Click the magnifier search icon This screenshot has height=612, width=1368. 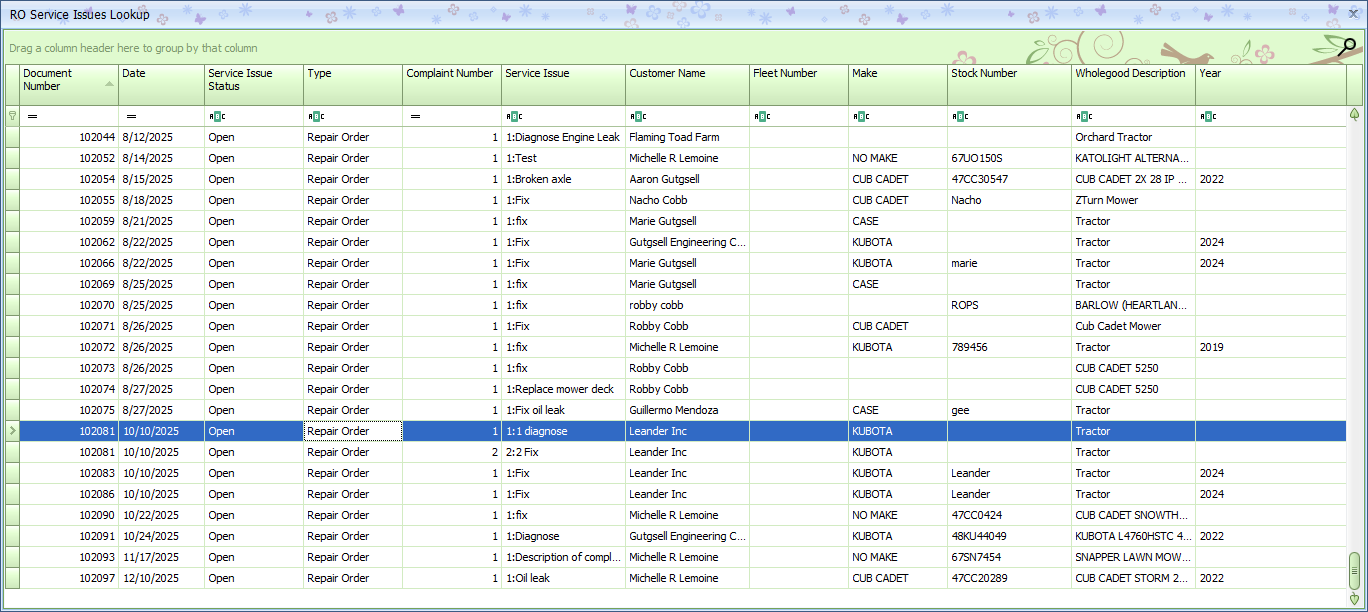[1349, 45]
